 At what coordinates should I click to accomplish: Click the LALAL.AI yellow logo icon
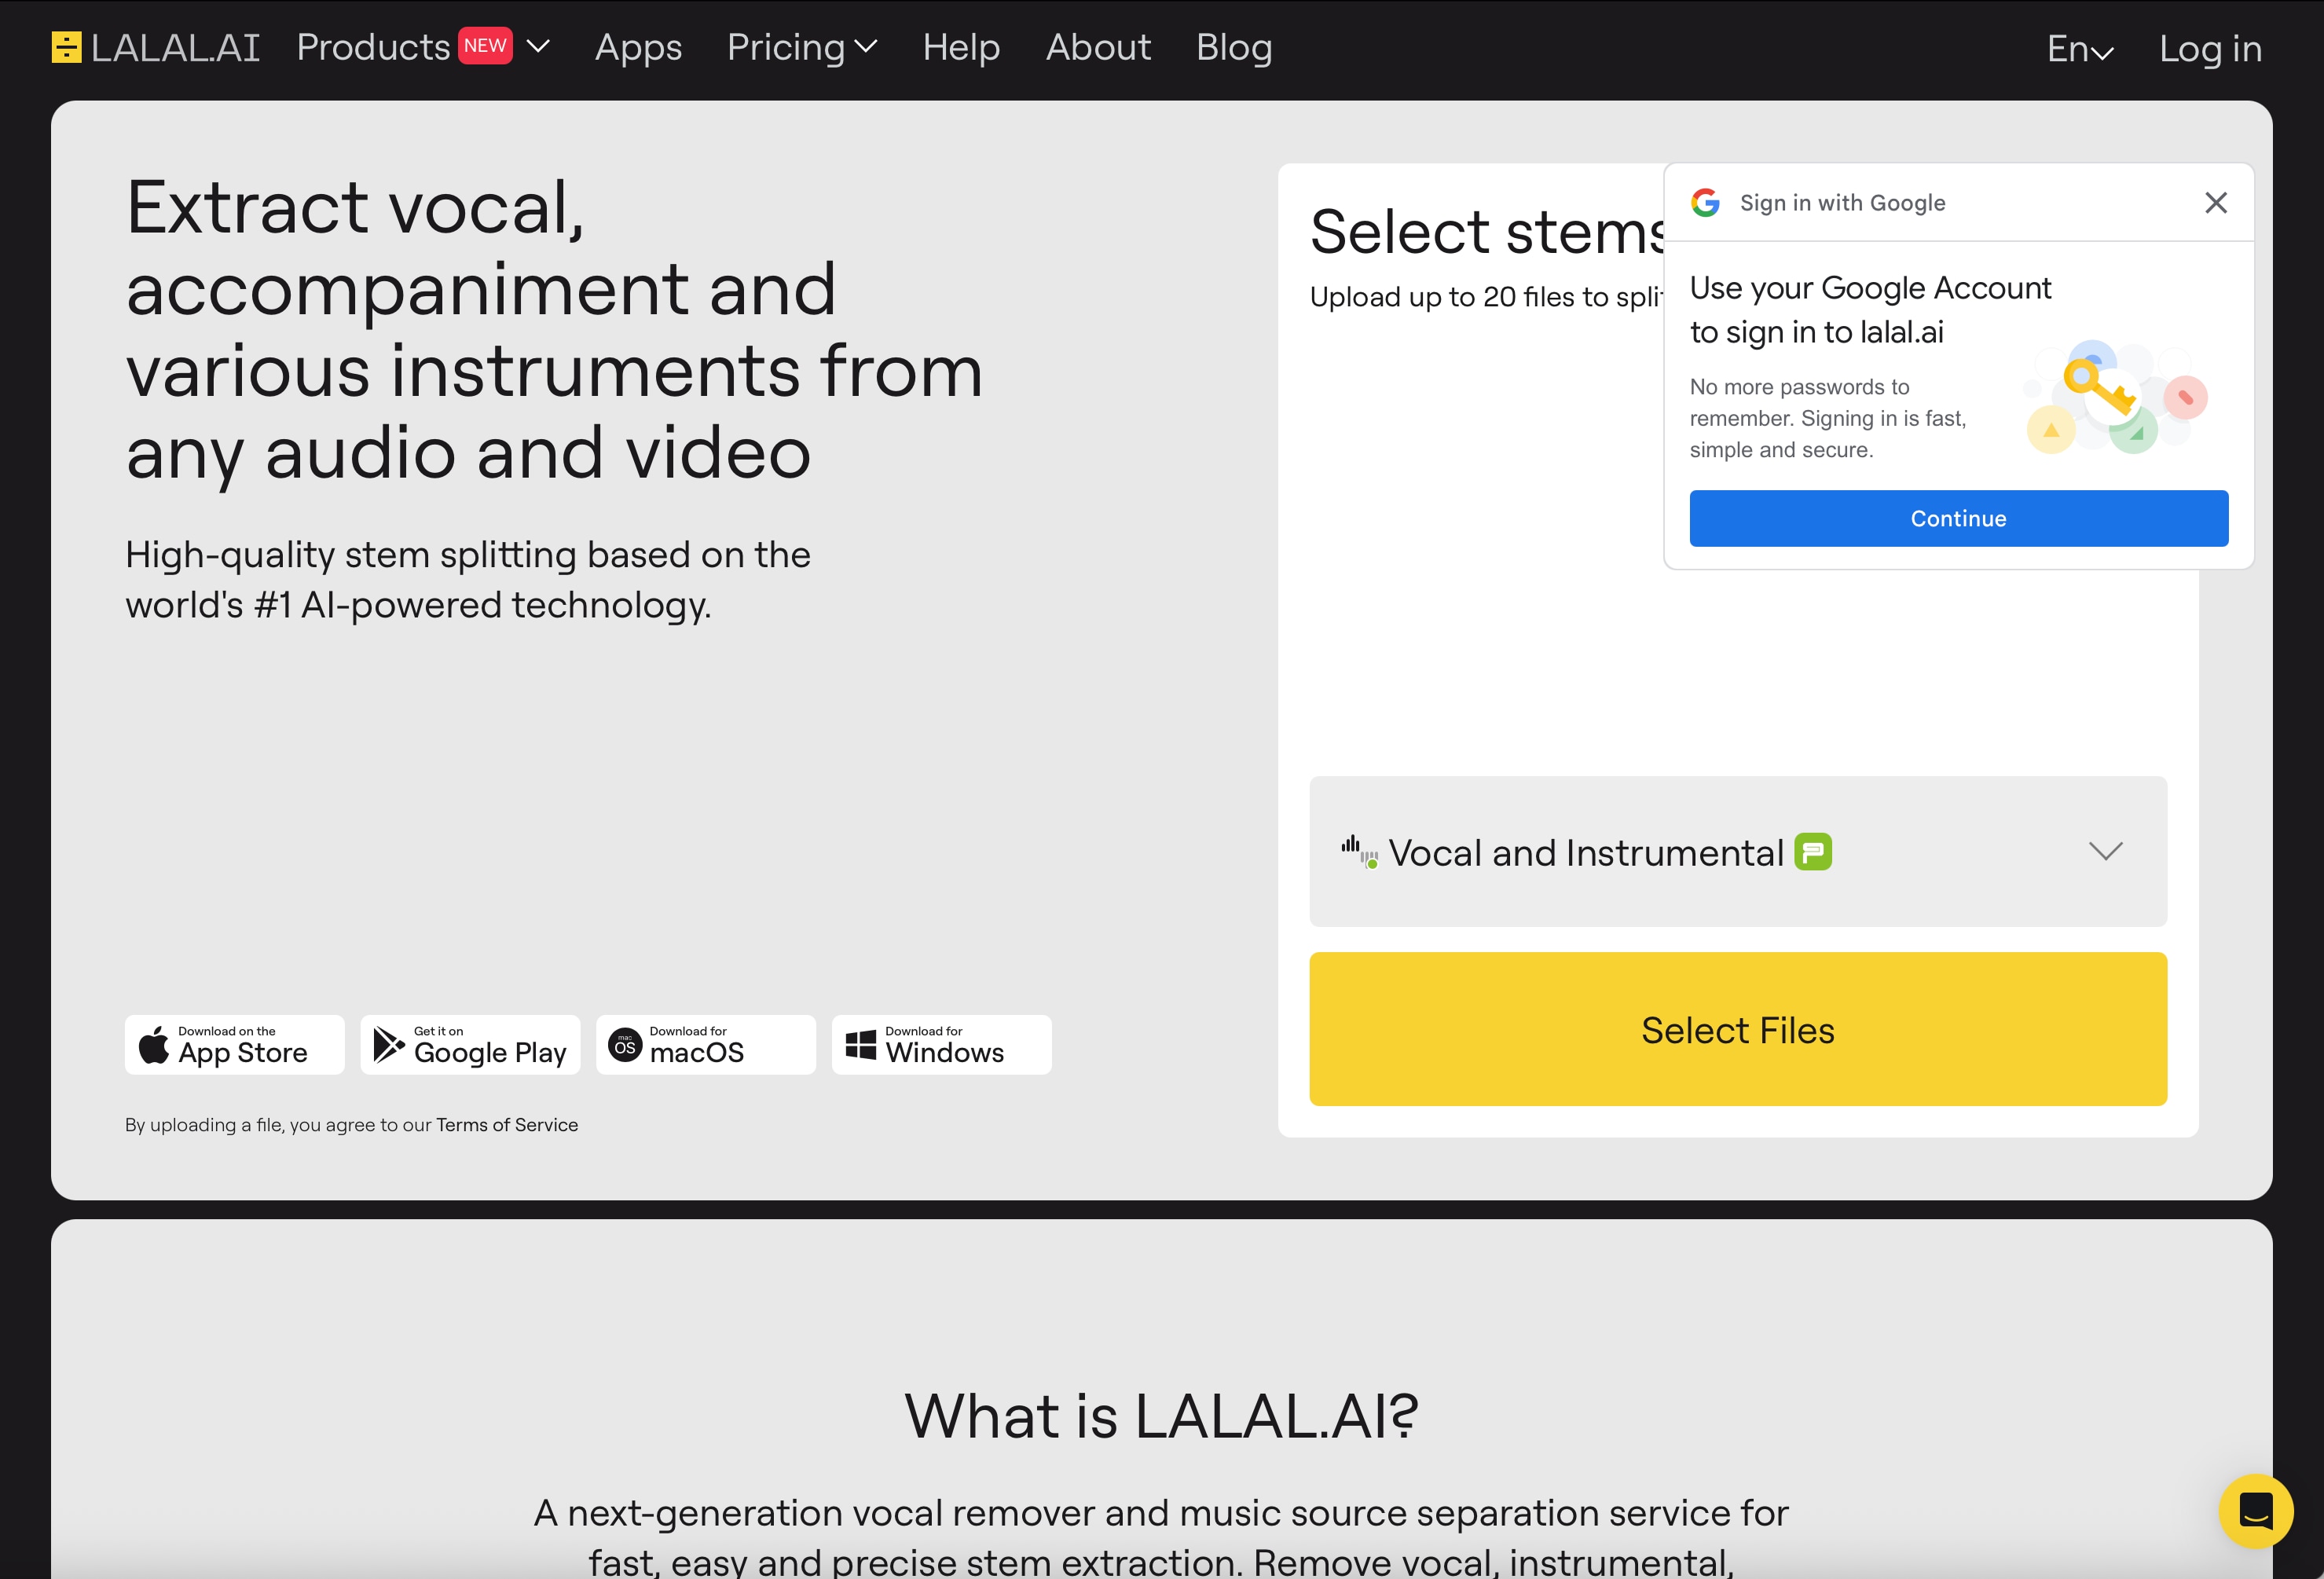(x=66, y=47)
